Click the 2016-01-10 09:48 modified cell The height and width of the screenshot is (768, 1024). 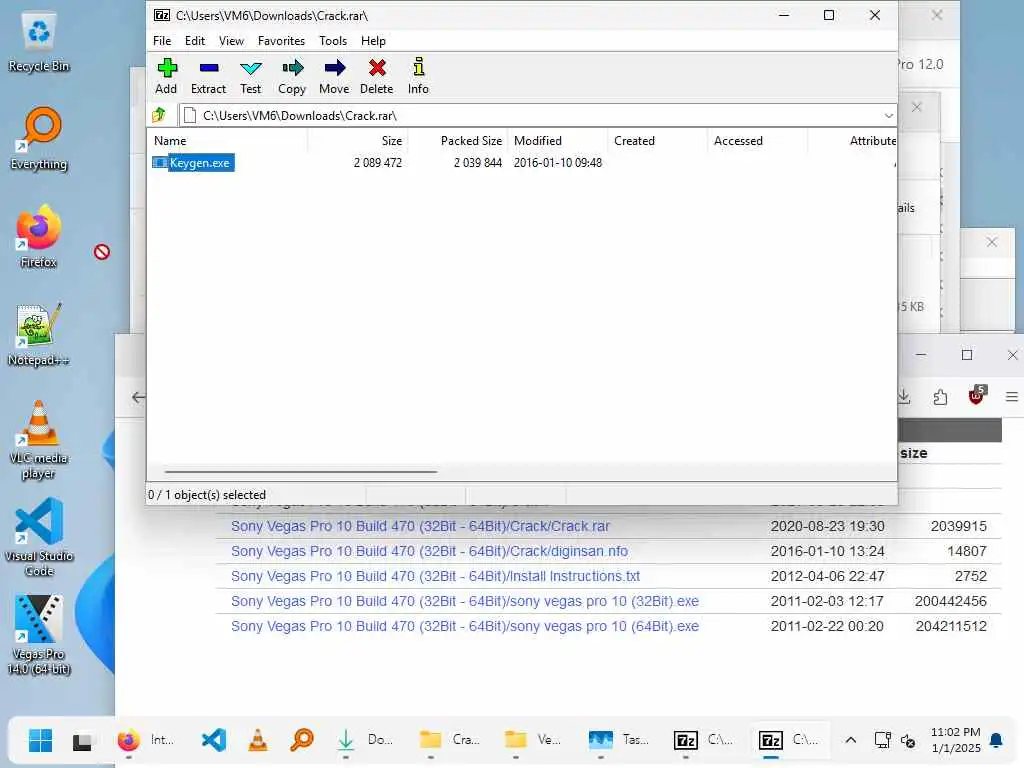point(558,163)
